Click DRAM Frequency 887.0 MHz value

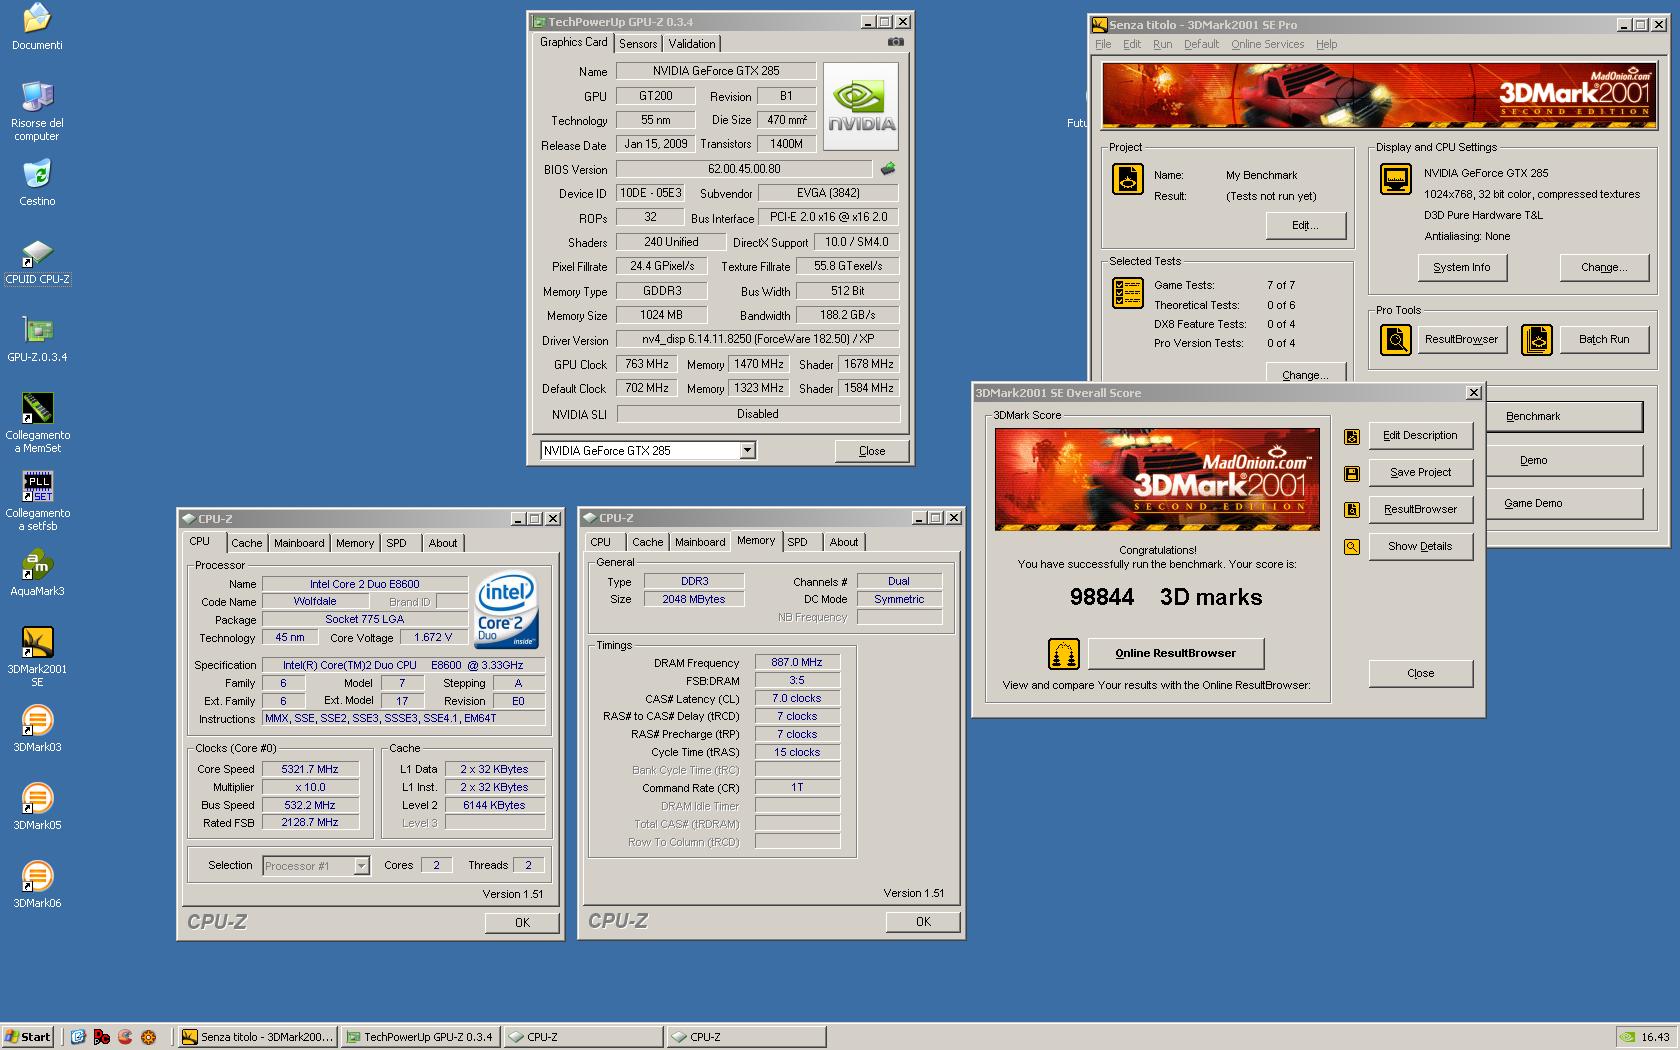point(797,663)
